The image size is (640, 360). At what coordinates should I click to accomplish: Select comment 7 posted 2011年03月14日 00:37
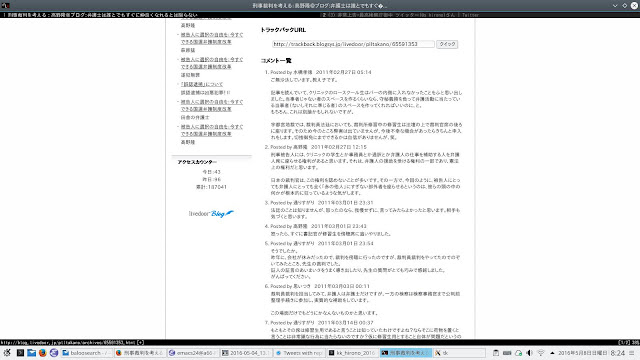pos(322,323)
